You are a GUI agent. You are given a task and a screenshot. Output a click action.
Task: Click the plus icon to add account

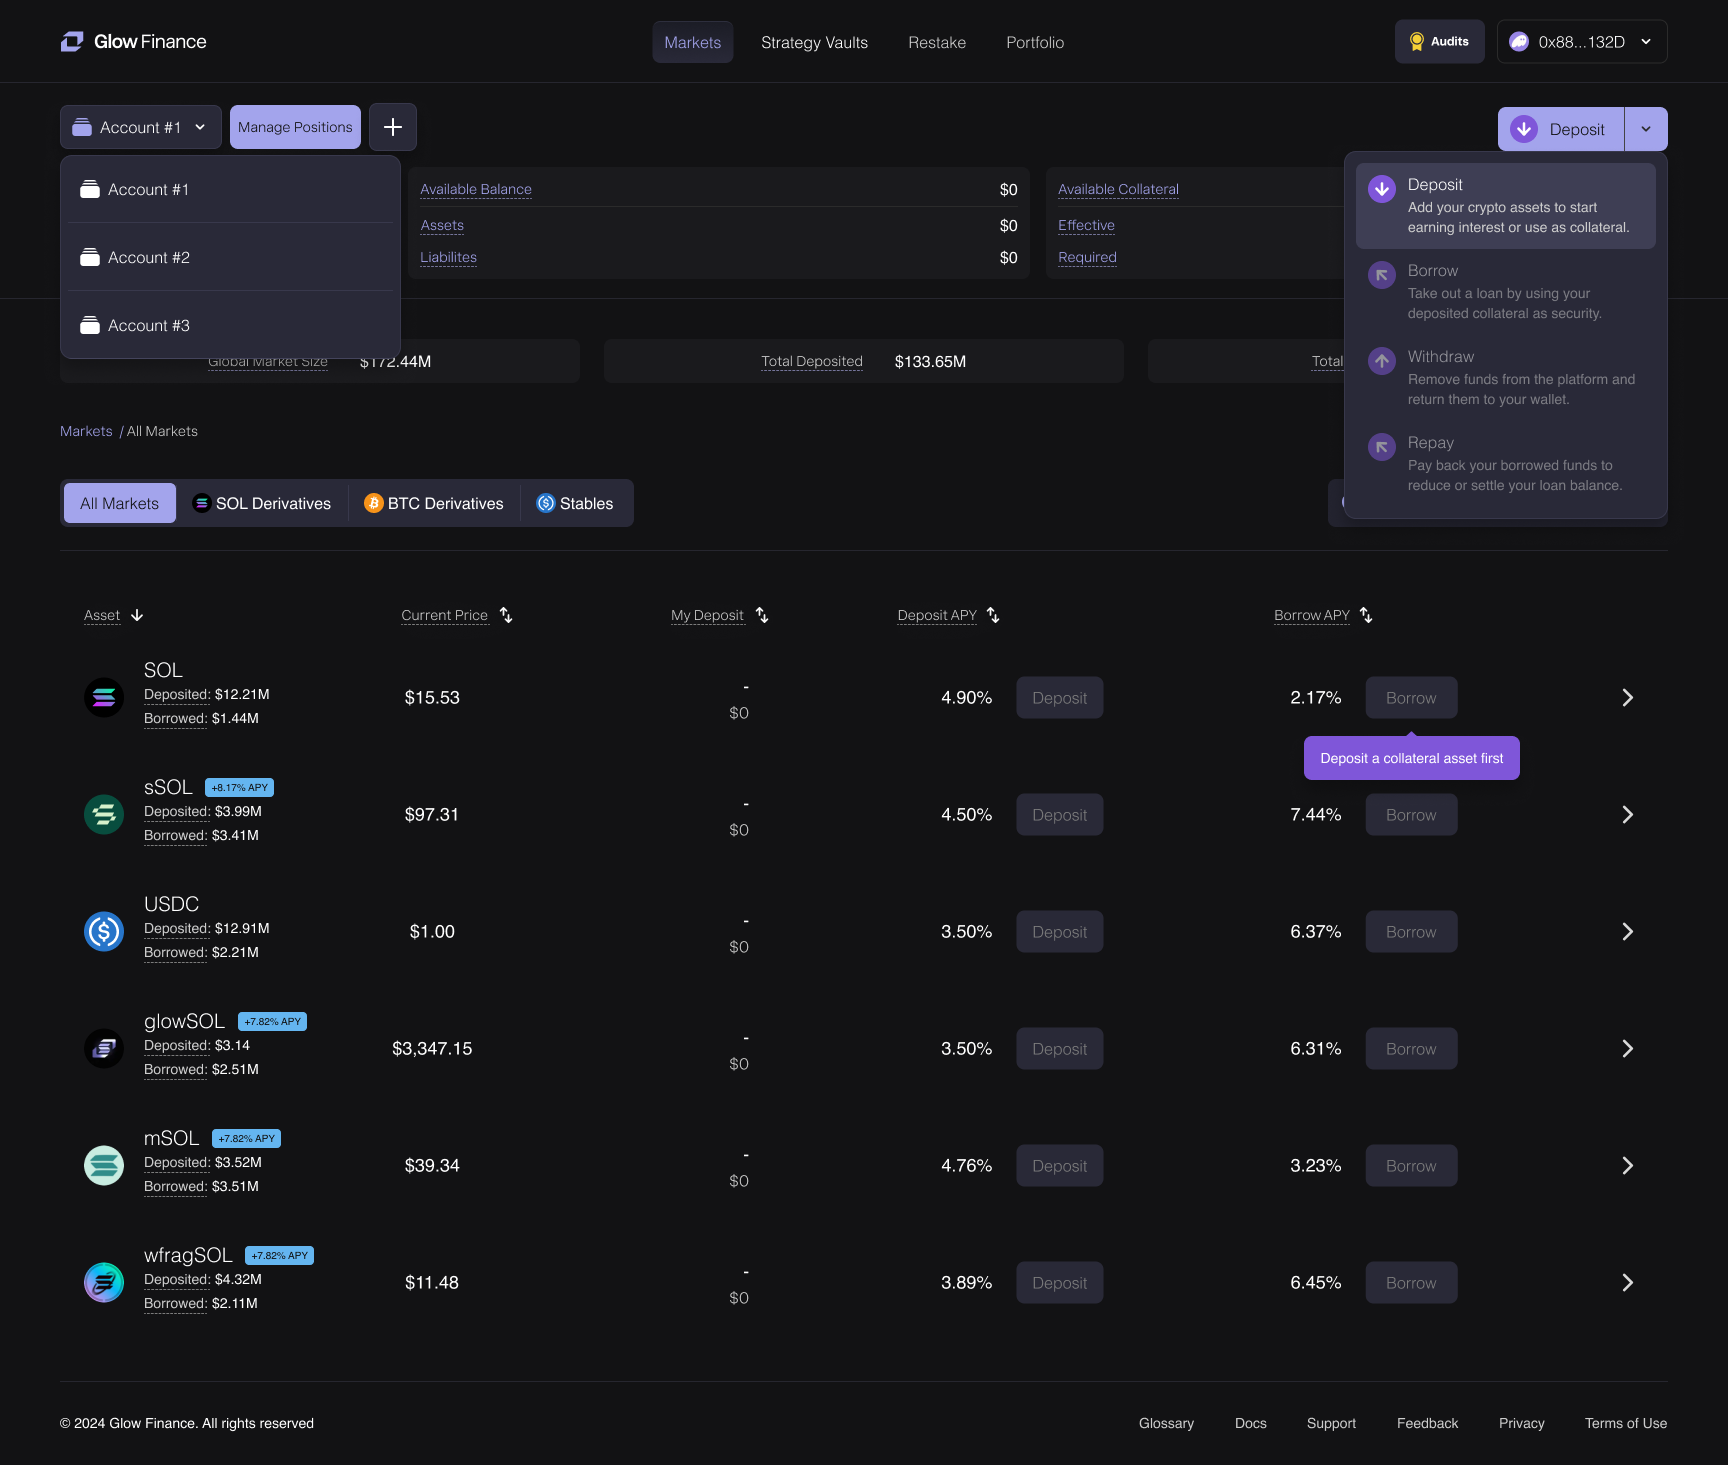pos(393,127)
